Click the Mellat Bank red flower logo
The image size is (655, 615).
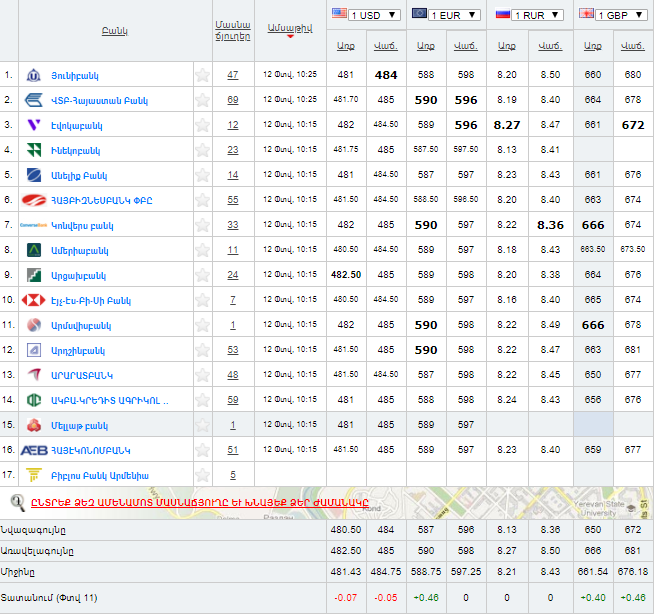point(34,425)
